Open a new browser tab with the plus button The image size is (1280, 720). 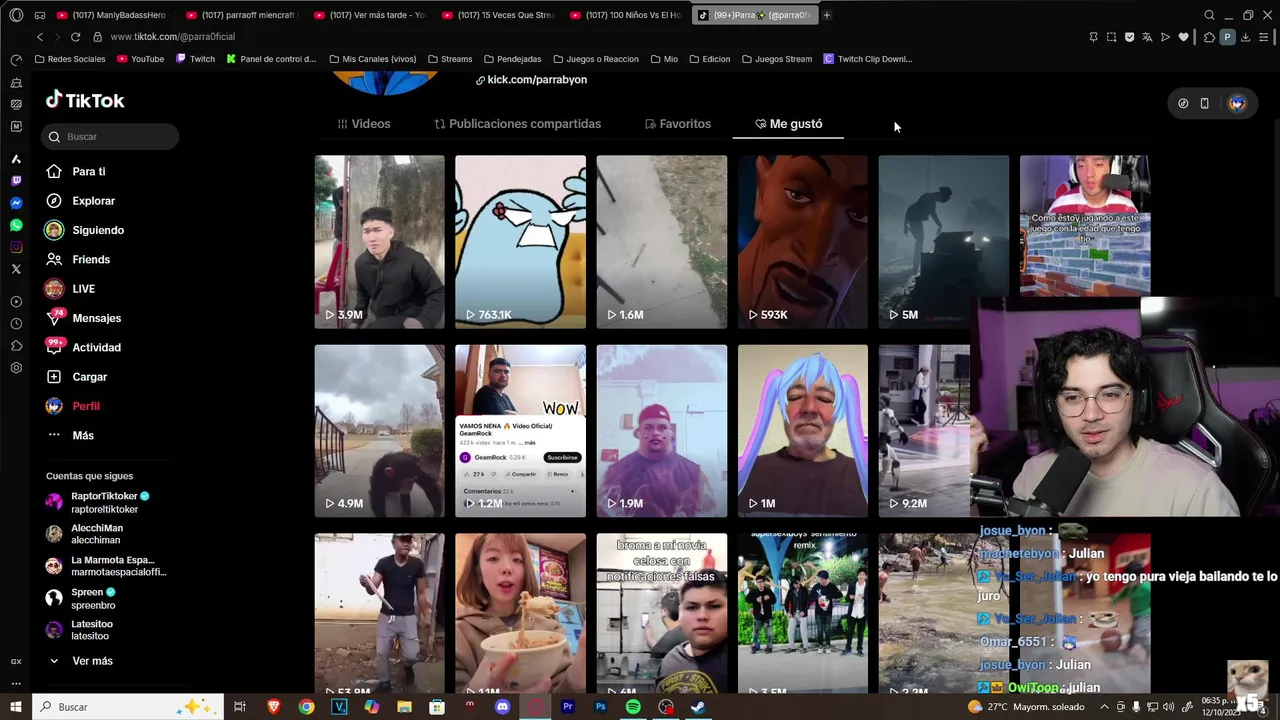click(x=826, y=15)
